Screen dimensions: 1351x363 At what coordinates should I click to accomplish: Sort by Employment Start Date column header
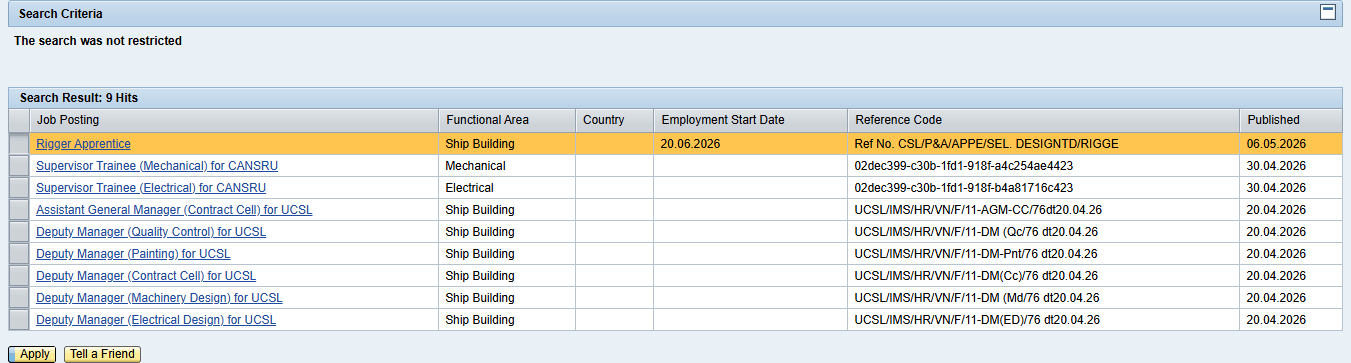coord(750,120)
